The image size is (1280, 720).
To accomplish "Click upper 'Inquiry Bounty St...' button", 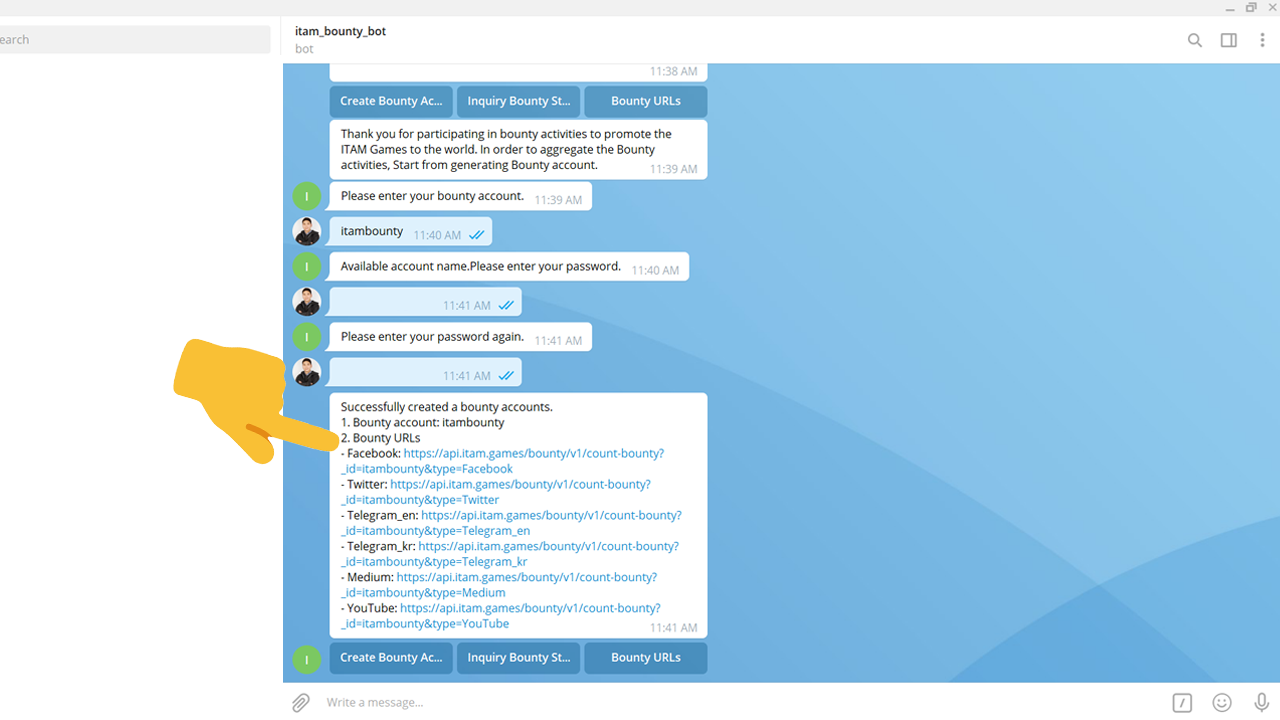I will pos(518,101).
